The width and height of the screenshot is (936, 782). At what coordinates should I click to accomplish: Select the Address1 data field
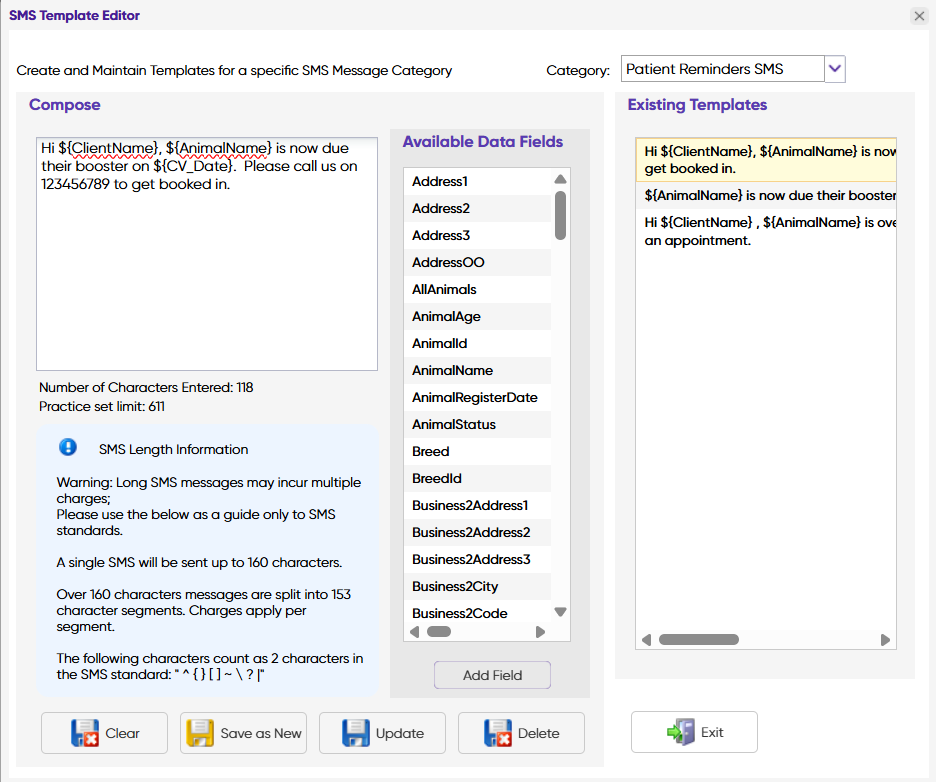point(478,181)
